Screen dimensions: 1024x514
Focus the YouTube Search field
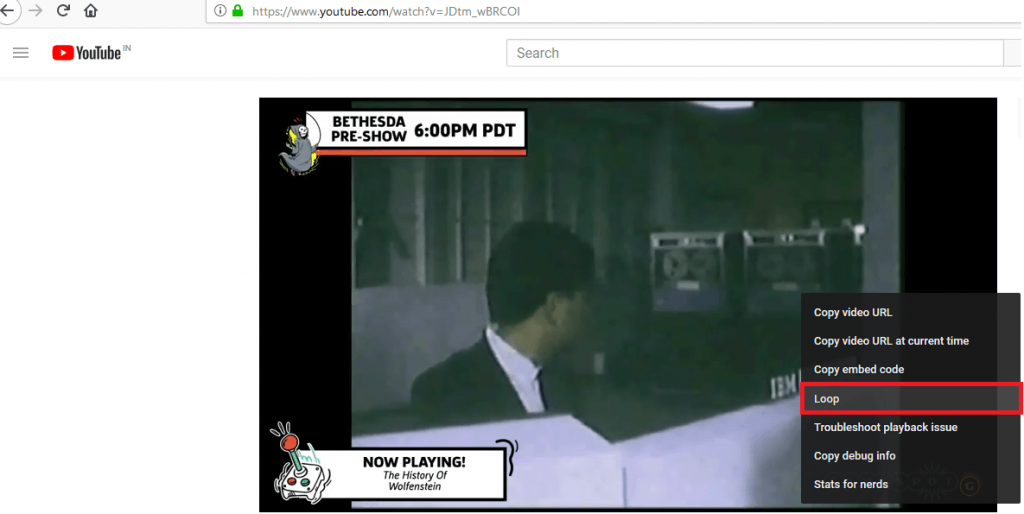(754, 53)
